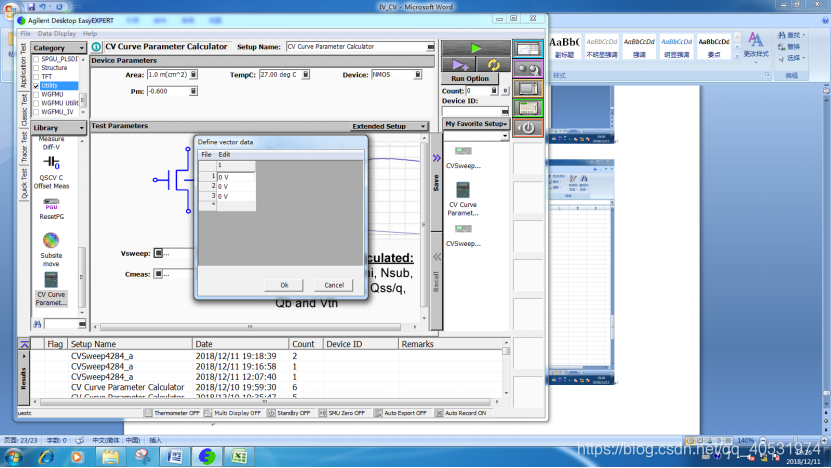This screenshot has height=468, width=831.
Task: Switch to Word from the taskbar
Action: 175,456
